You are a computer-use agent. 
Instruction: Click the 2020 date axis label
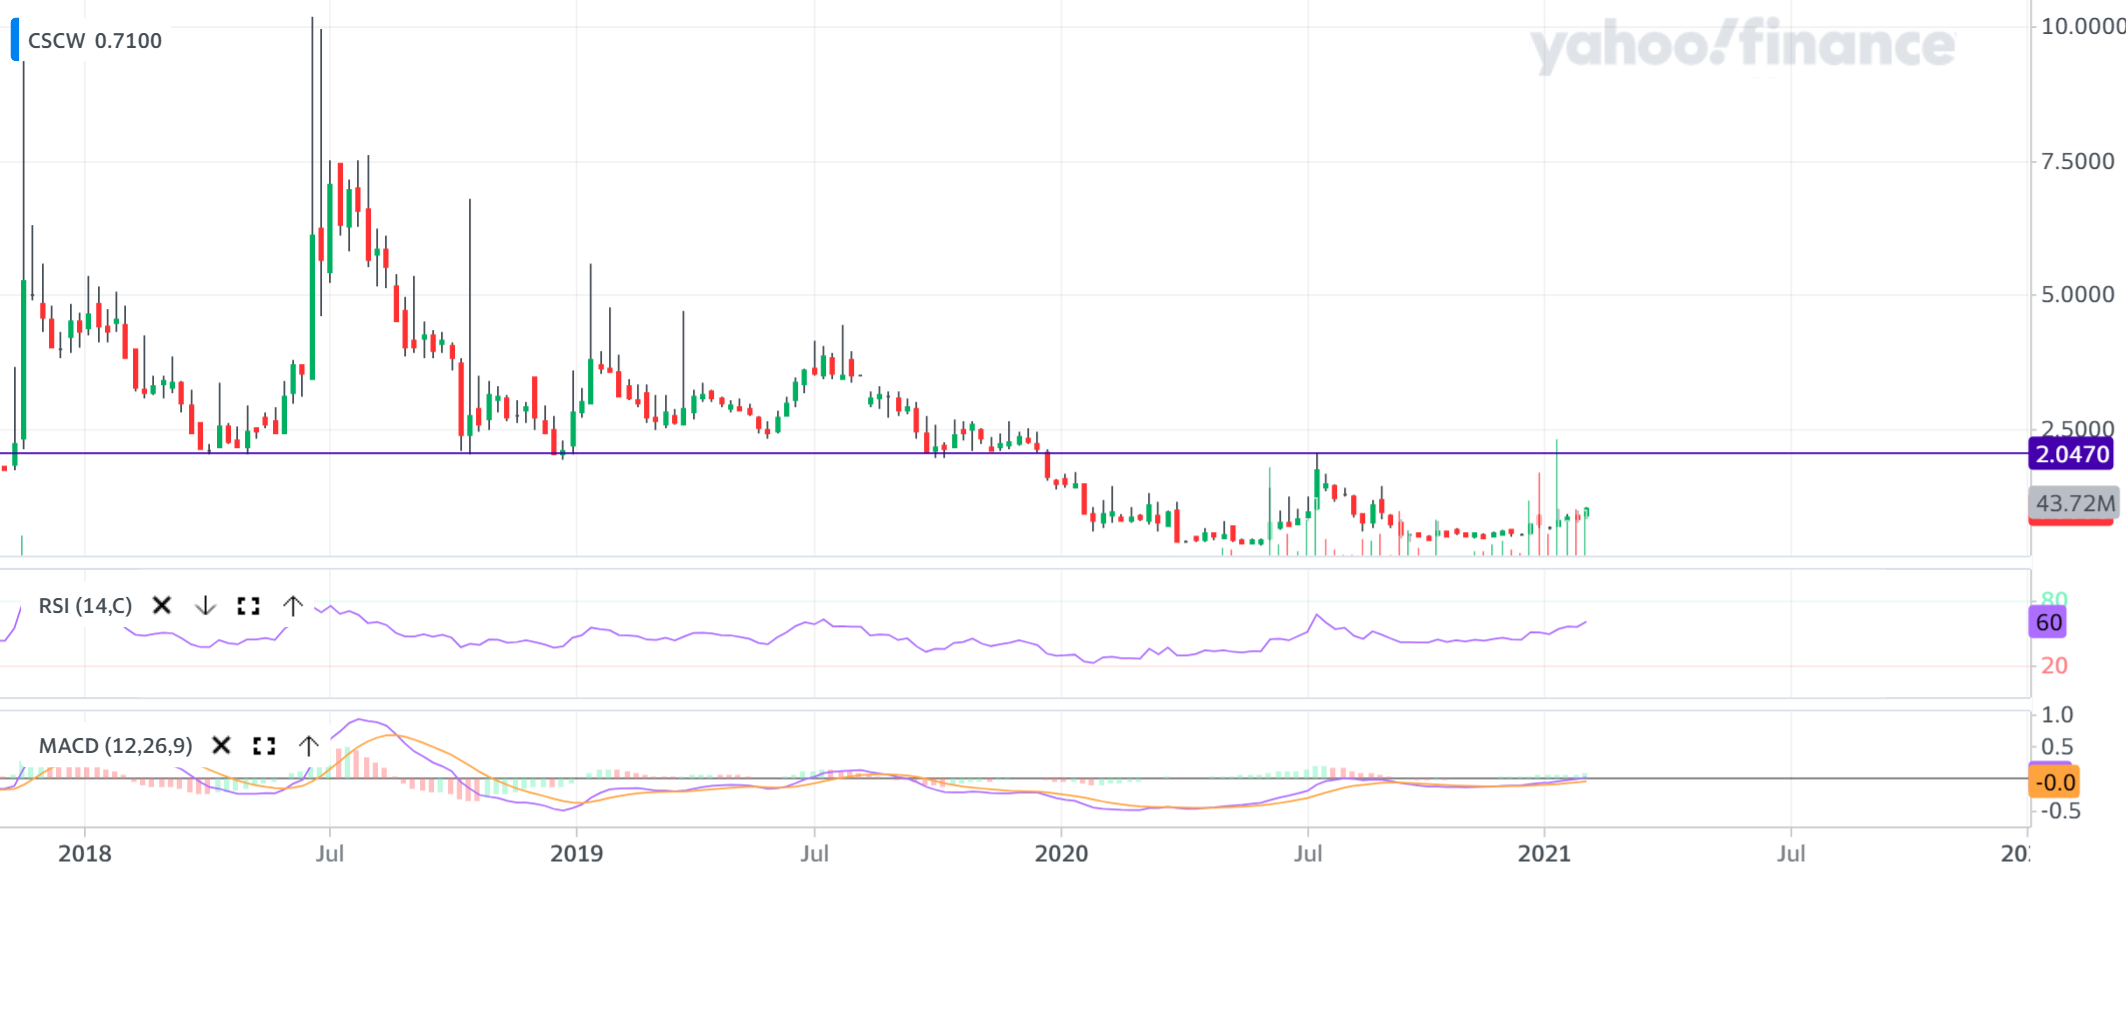[1061, 854]
